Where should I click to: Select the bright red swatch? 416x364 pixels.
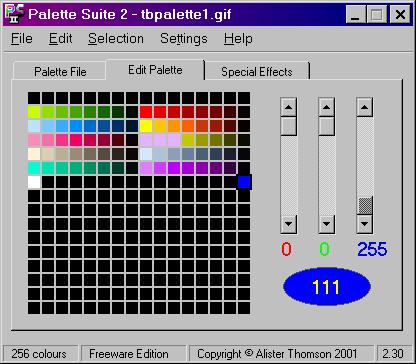tap(146, 112)
